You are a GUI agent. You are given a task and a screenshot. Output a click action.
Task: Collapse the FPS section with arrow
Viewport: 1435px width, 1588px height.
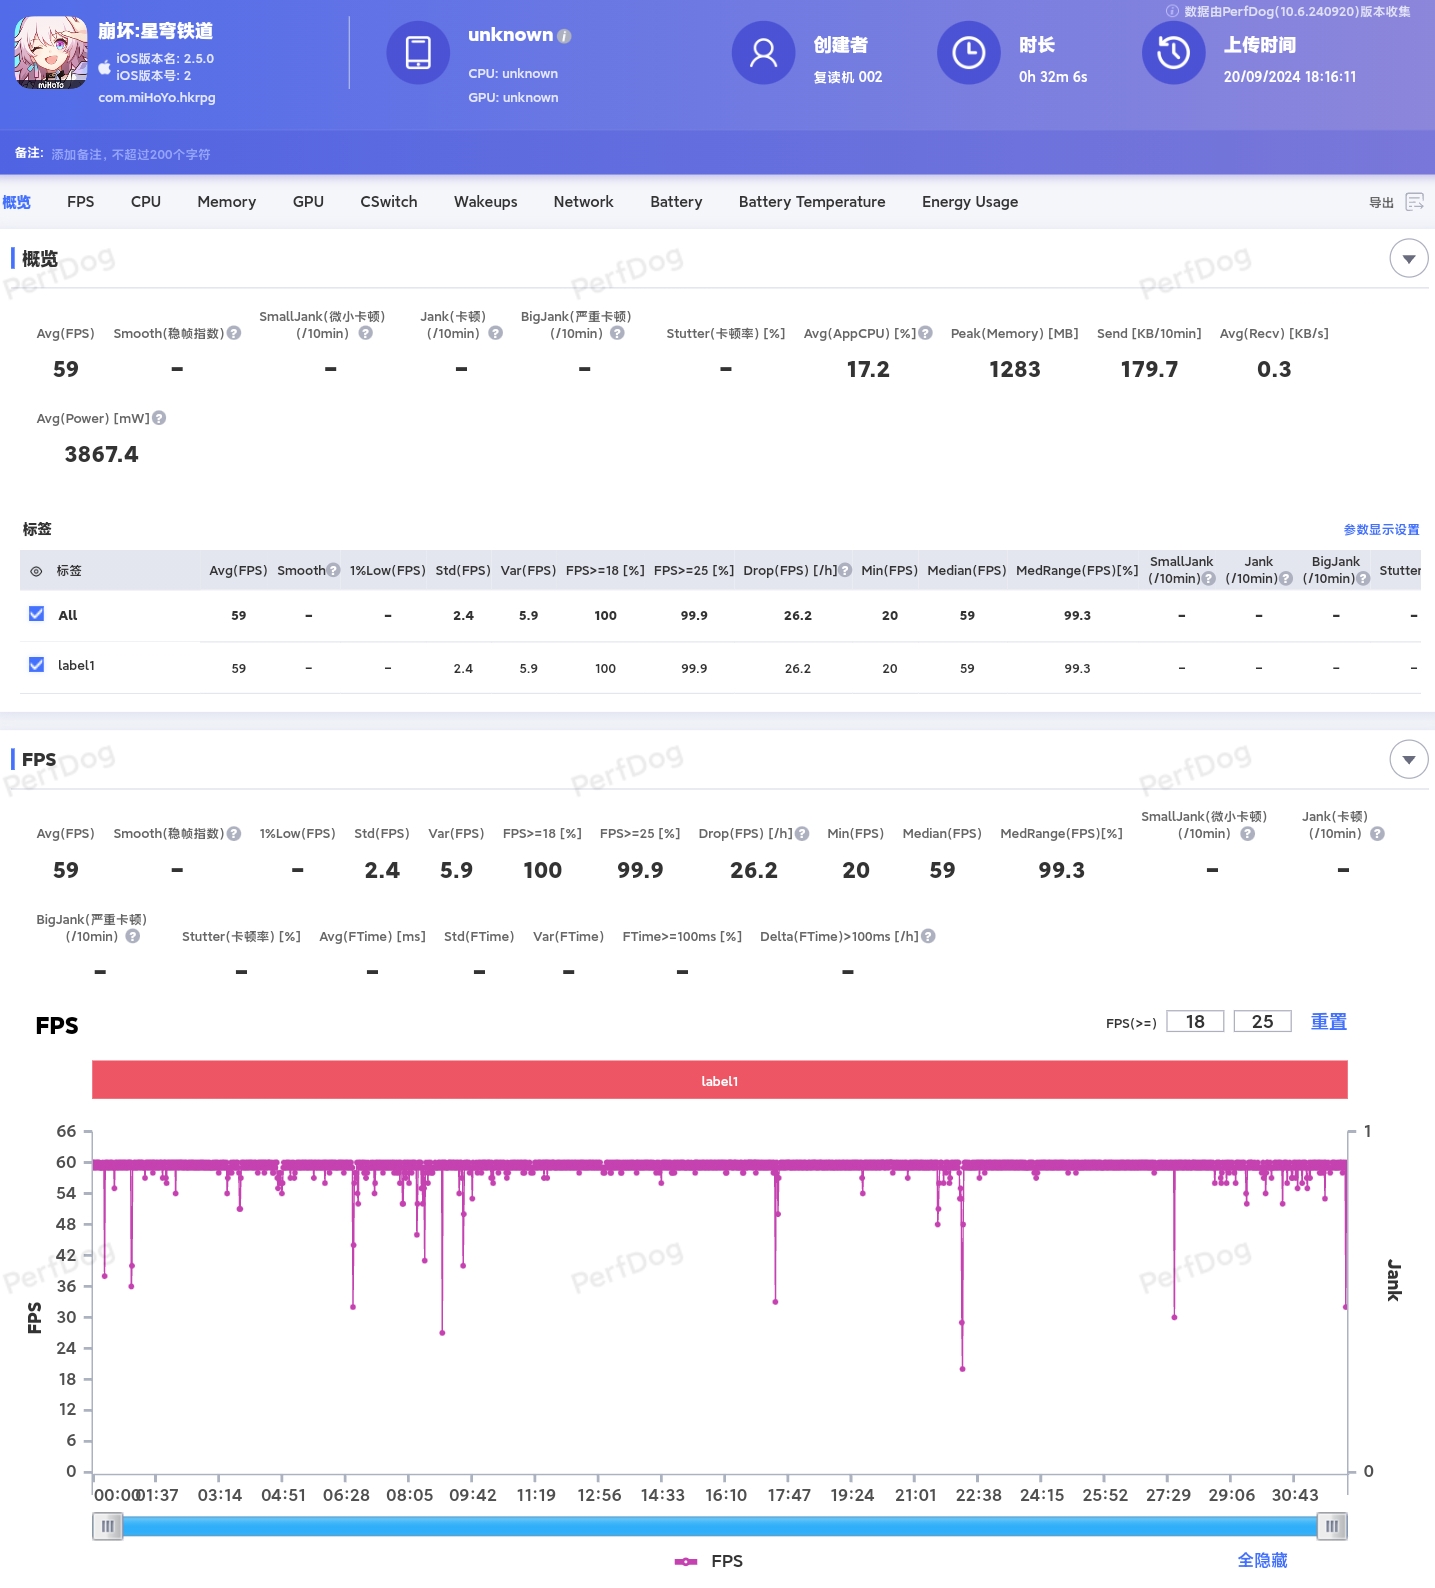1408,759
